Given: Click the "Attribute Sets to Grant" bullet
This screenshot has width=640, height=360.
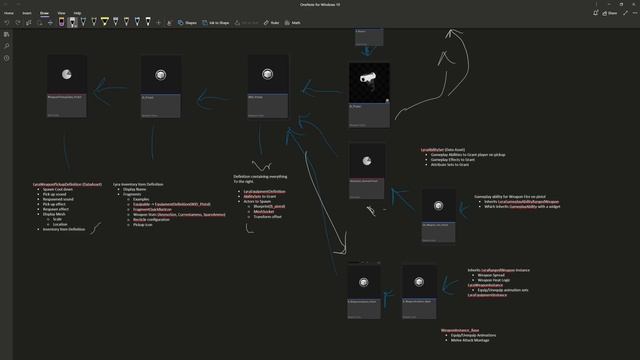Looking at the screenshot, I should pyautogui.click(x=450, y=164).
